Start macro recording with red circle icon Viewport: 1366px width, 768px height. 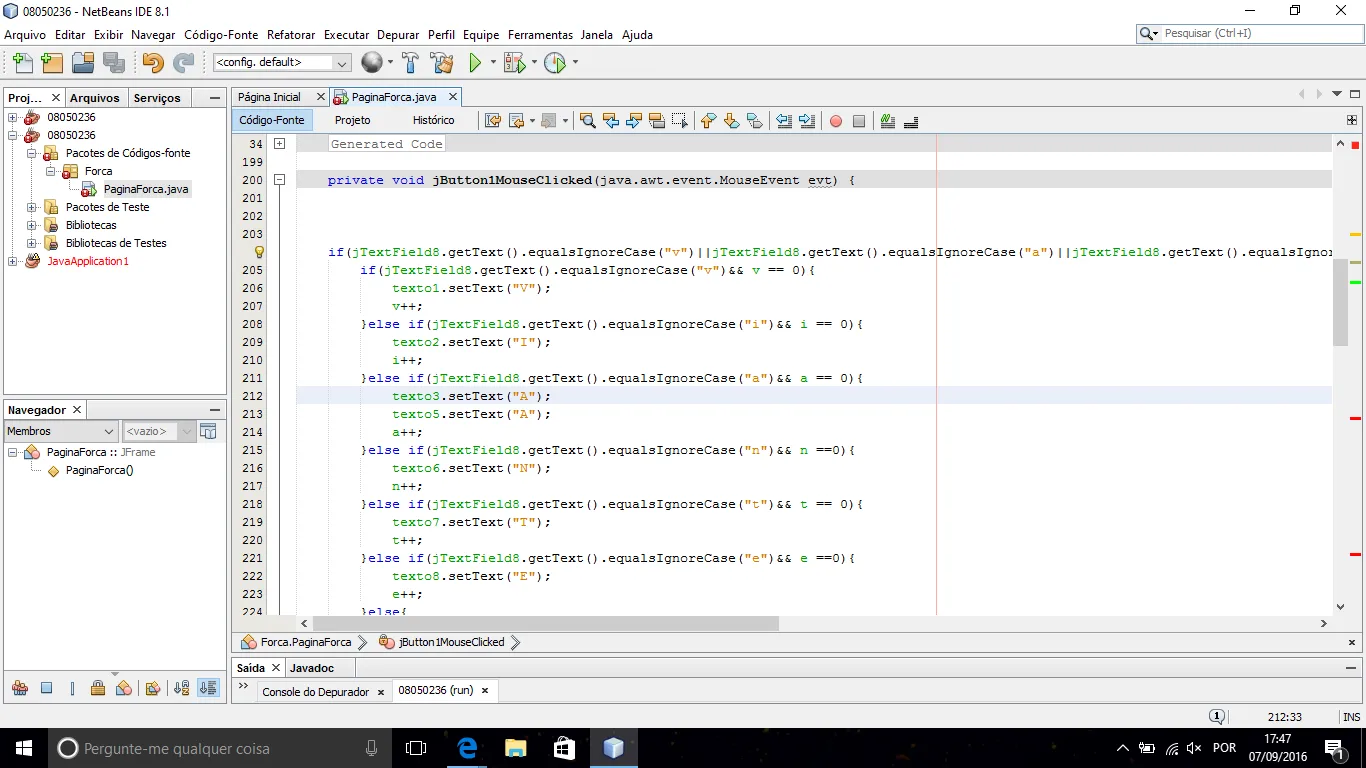coord(835,121)
